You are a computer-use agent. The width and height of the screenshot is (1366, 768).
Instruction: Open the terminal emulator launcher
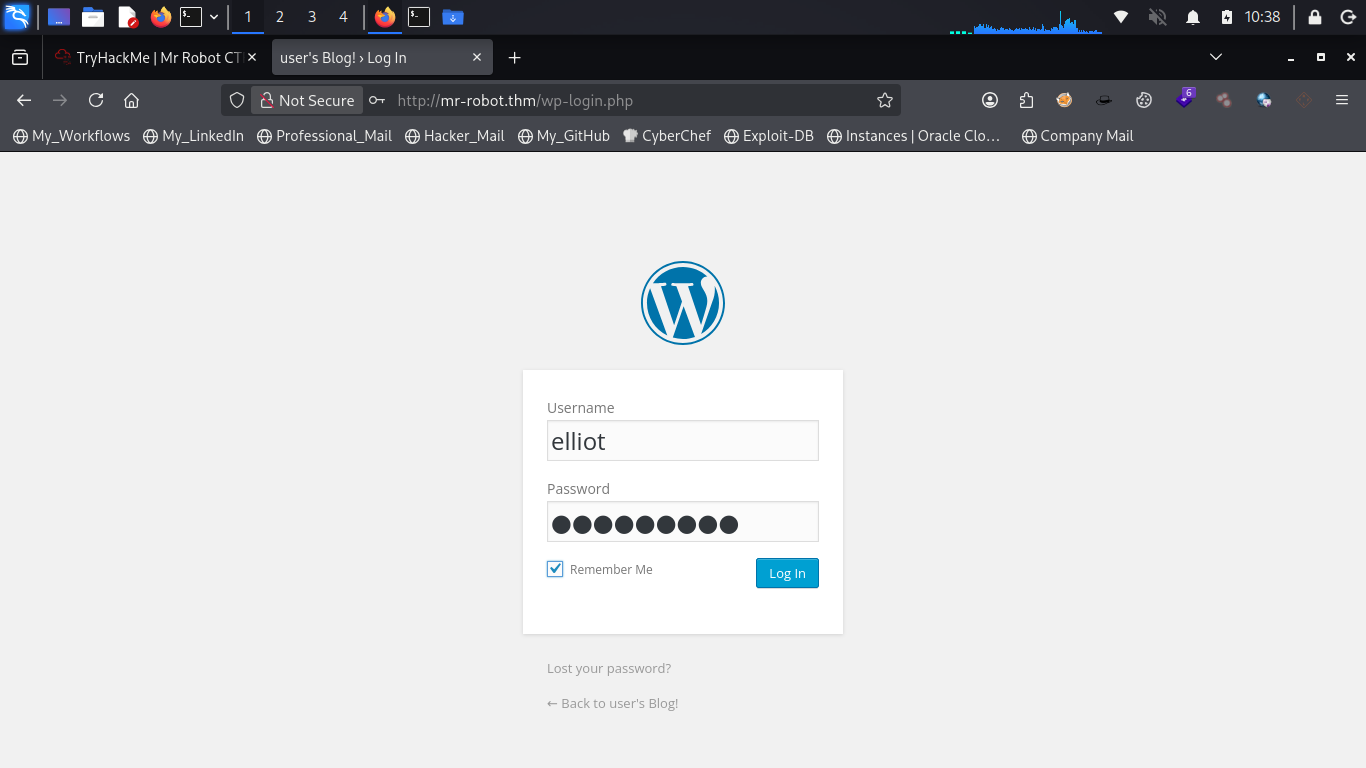pyautogui.click(x=191, y=17)
